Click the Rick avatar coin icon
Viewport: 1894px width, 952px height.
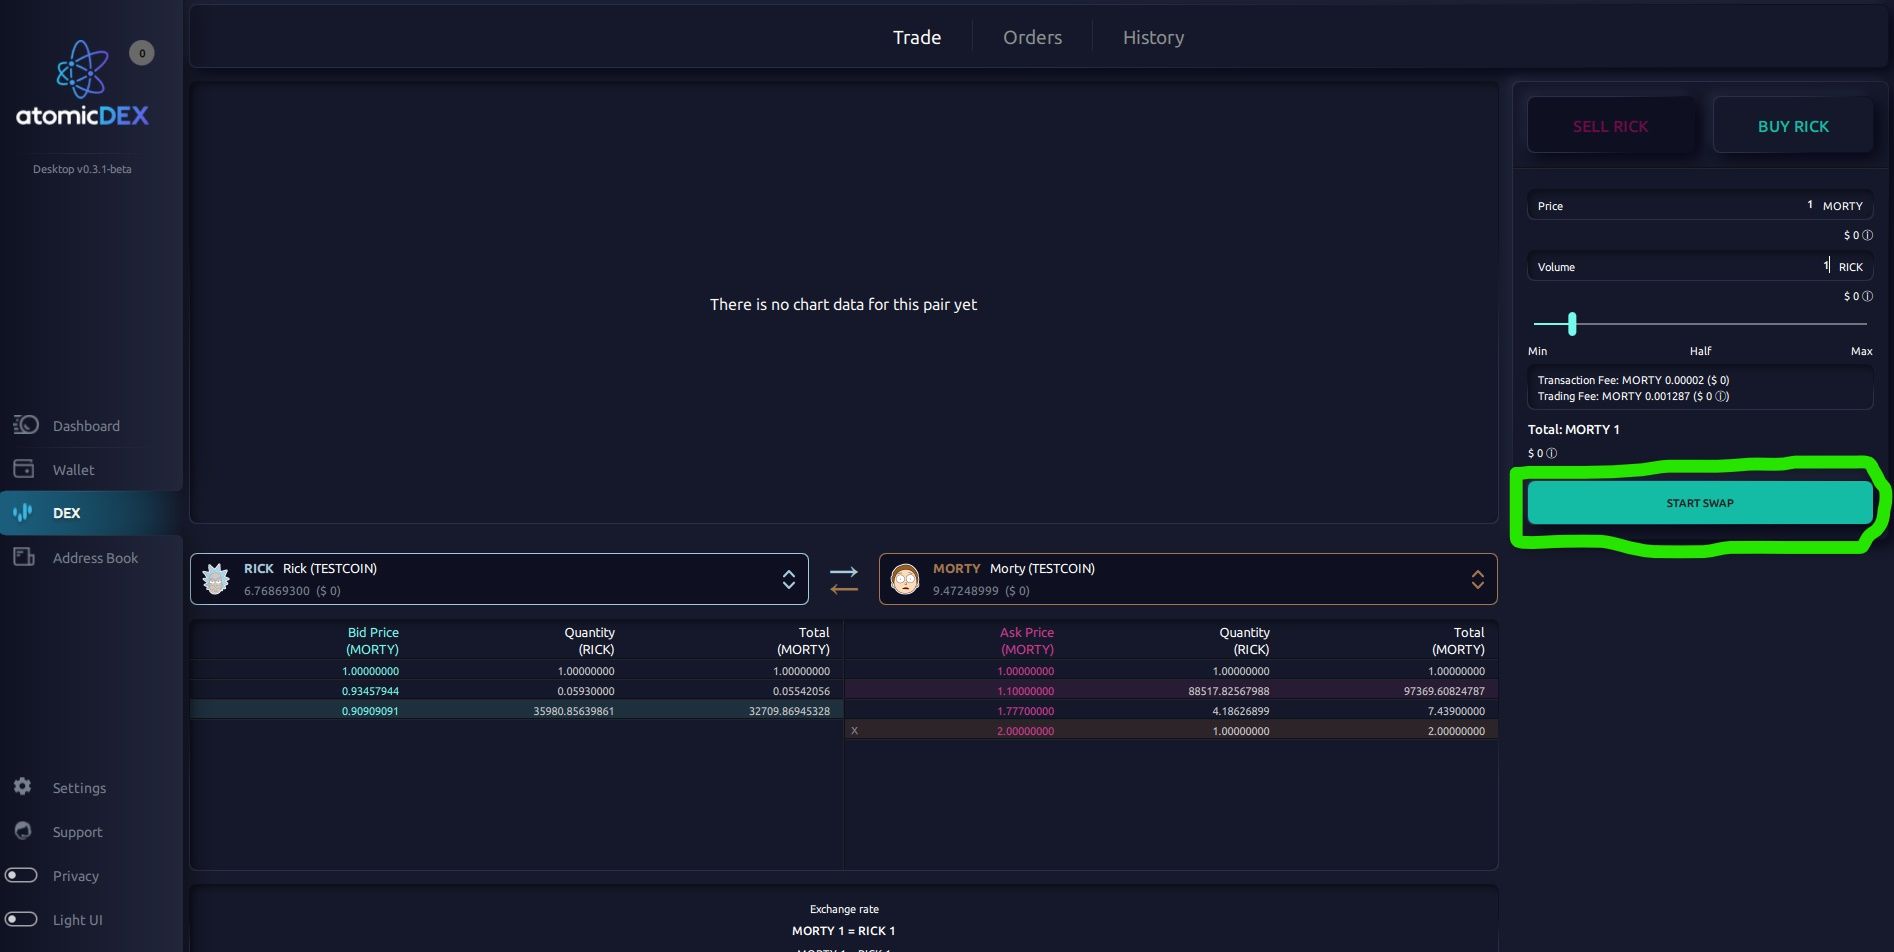coord(216,579)
